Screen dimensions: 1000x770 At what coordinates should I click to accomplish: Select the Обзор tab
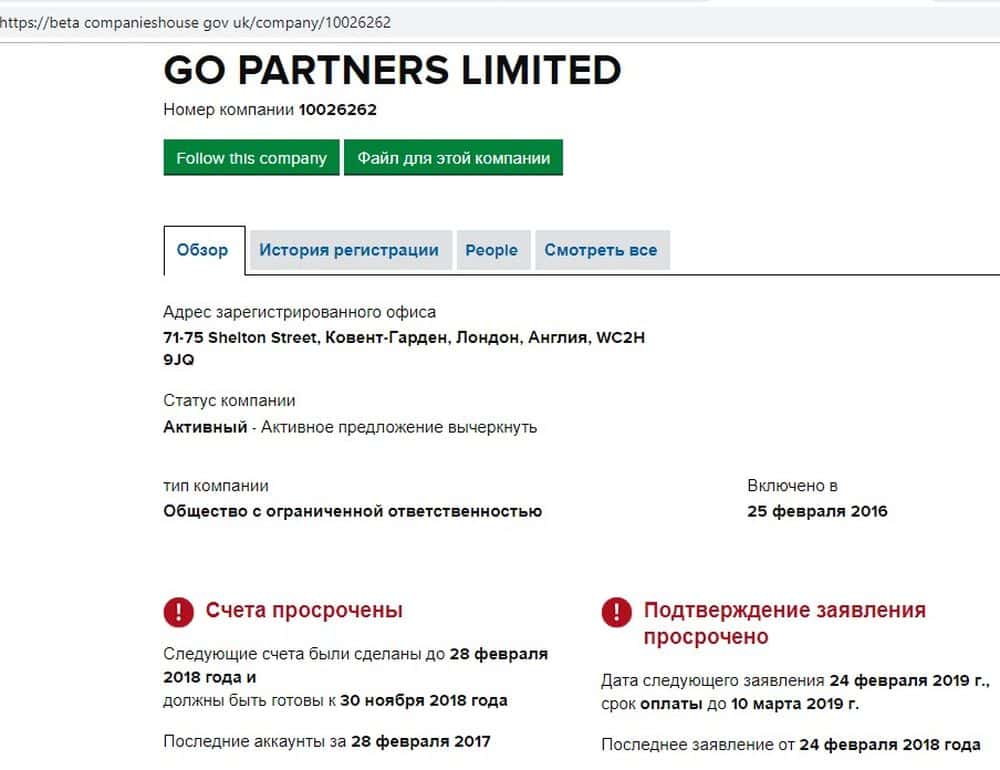[x=203, y=250]
